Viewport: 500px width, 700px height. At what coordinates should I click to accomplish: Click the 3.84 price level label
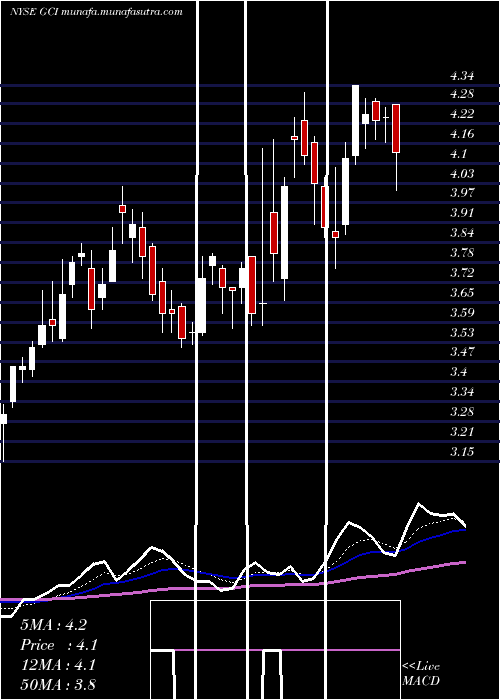462,233
